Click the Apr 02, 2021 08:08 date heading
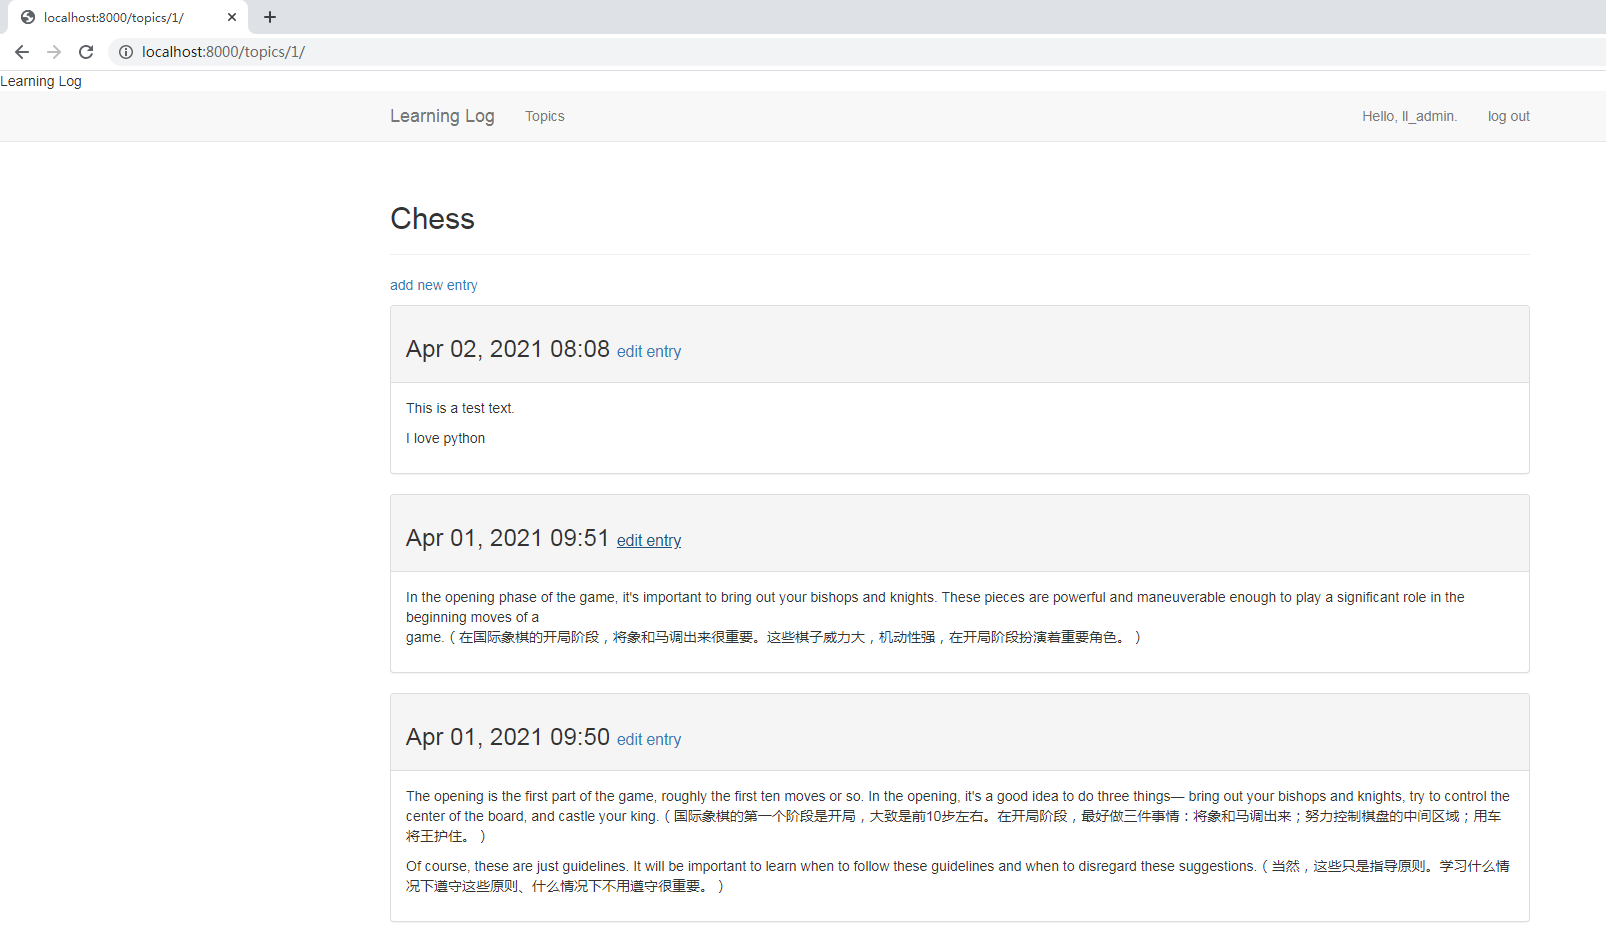 click(x=508, y=349)
